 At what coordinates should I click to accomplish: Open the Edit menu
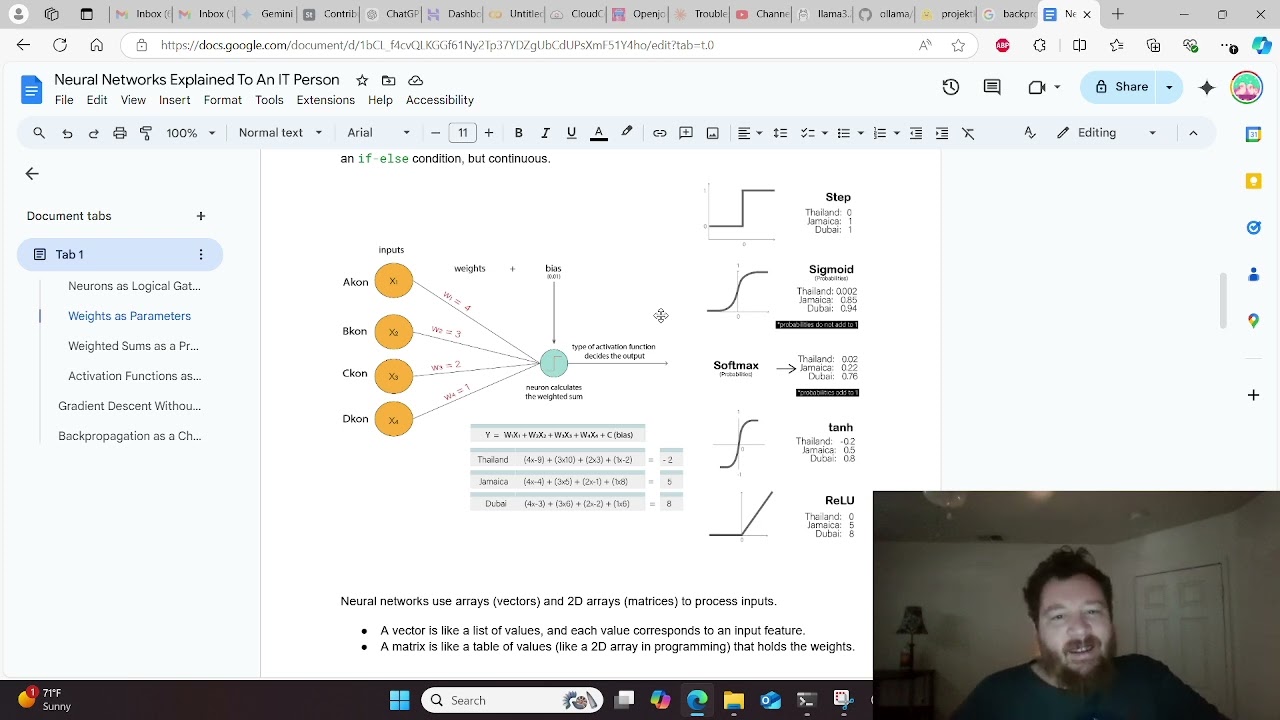click(97, 100)
